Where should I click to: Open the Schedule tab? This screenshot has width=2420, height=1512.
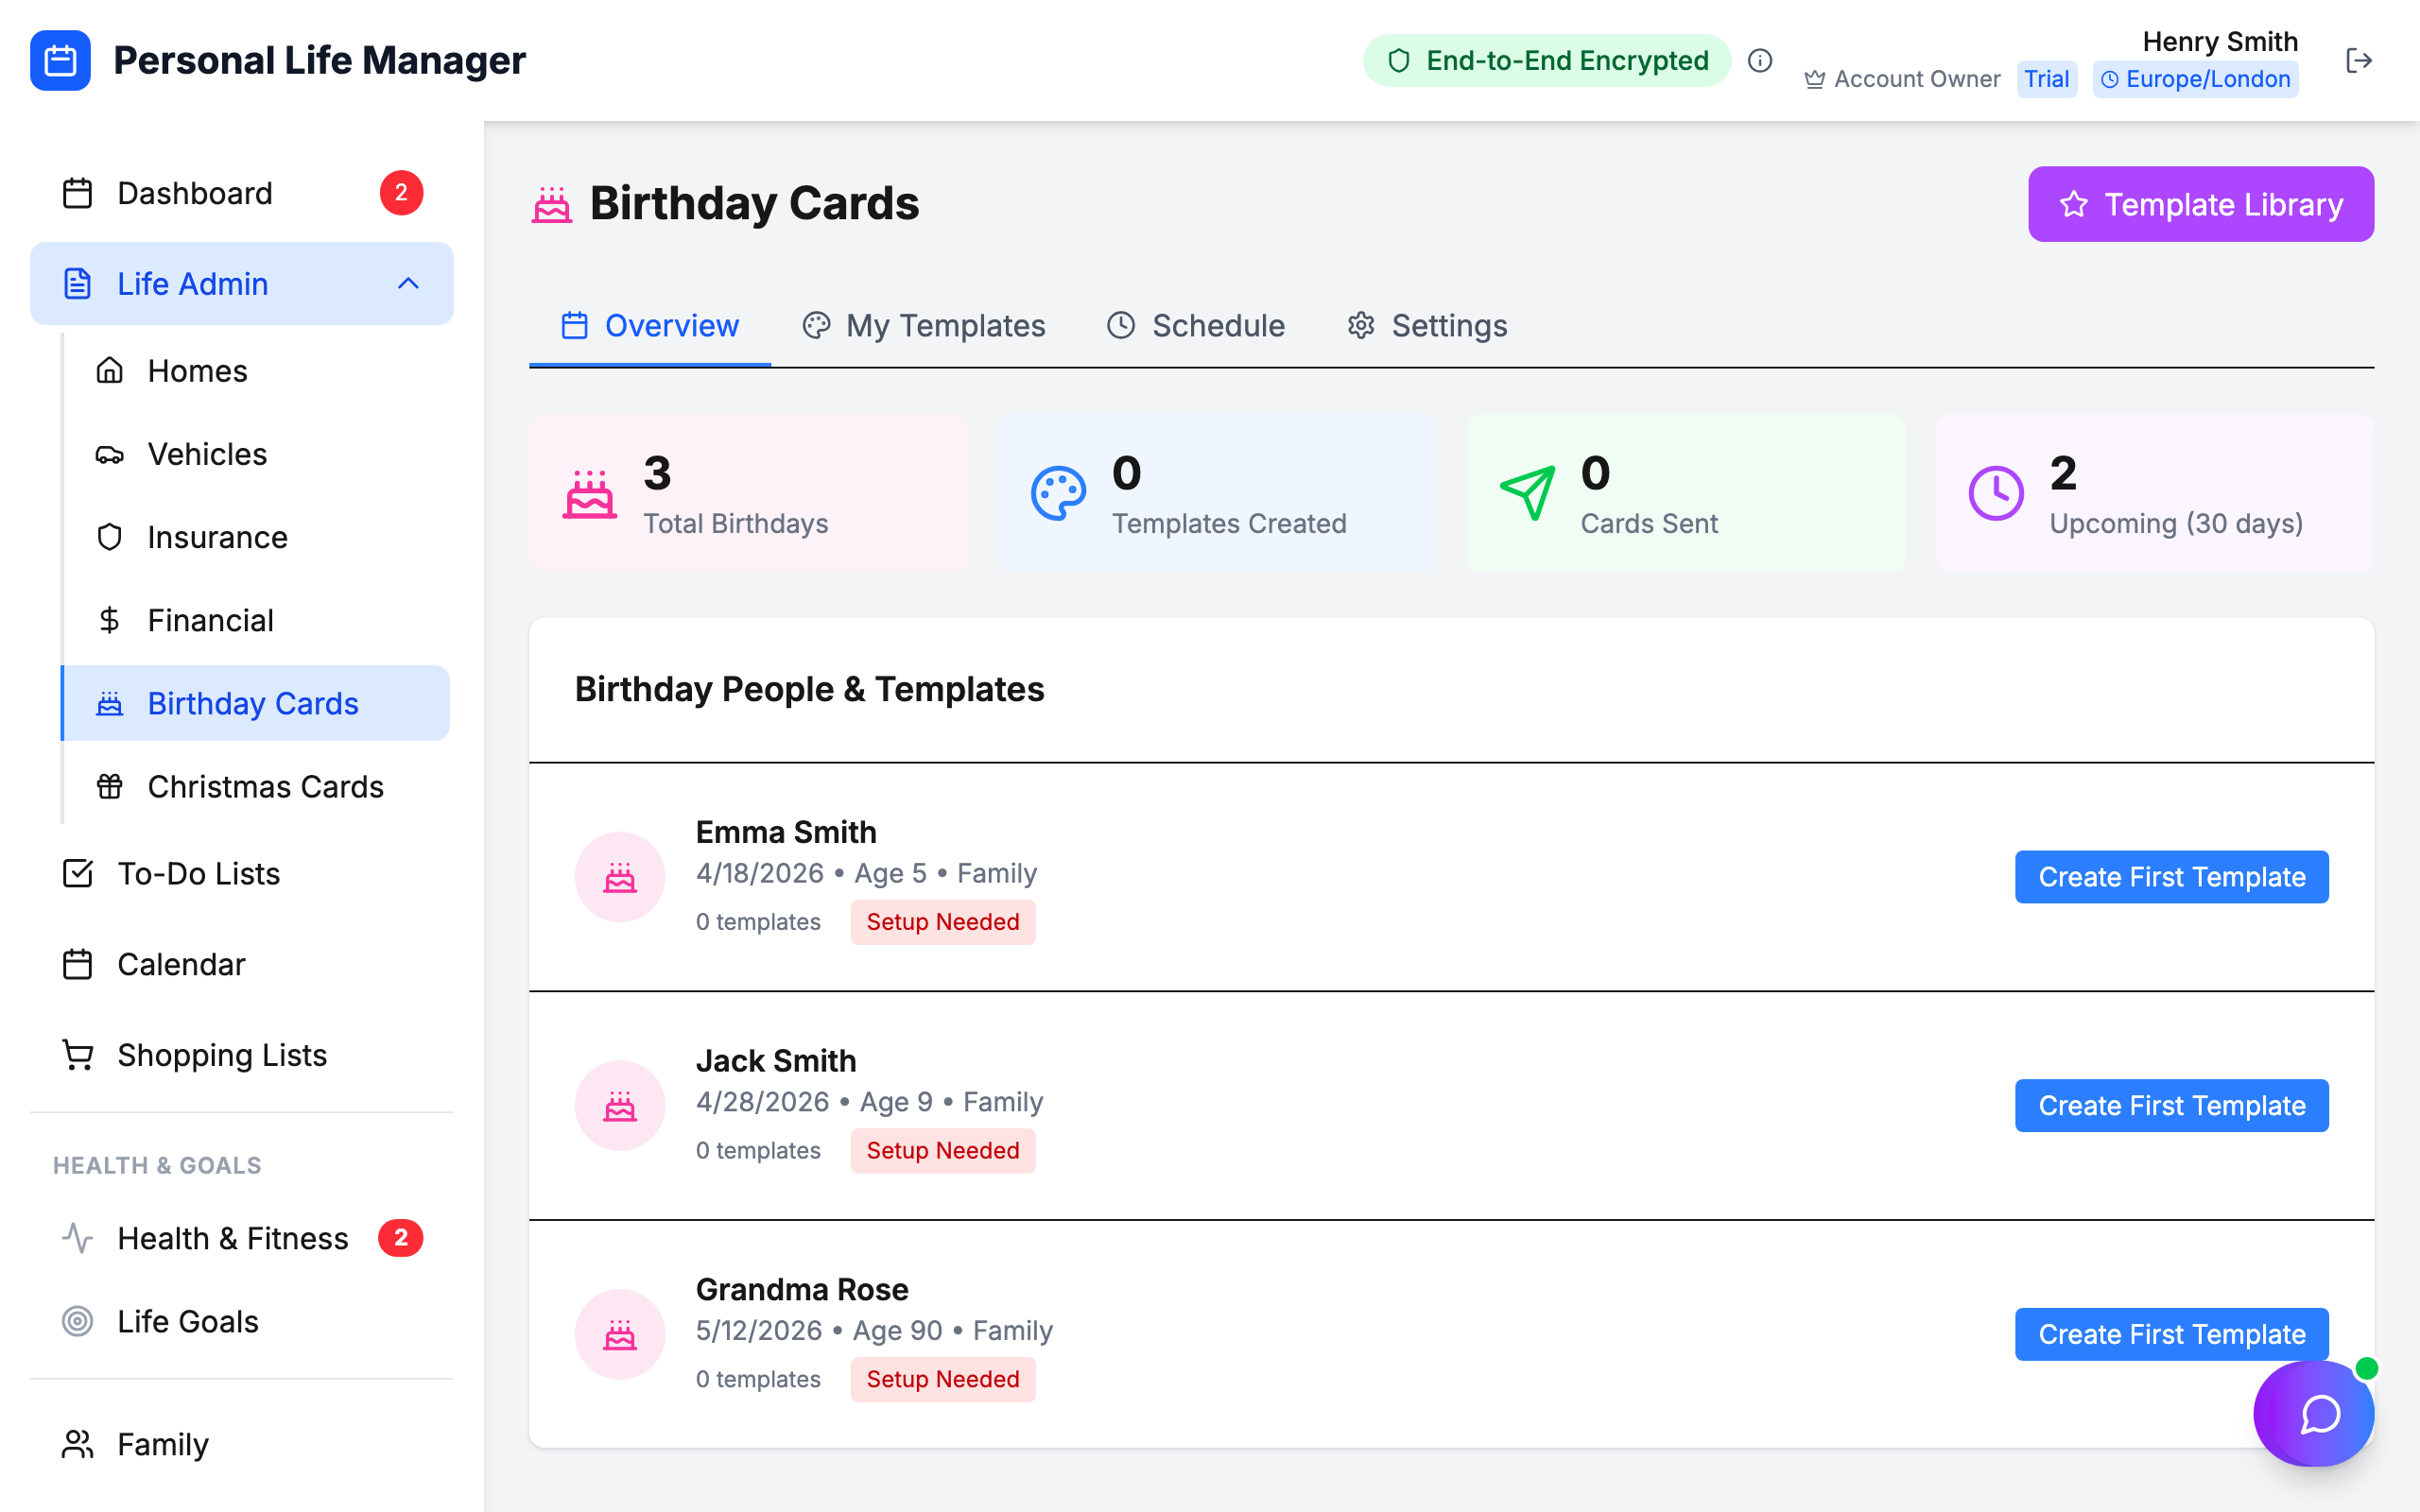click(x=1195, y=325)
